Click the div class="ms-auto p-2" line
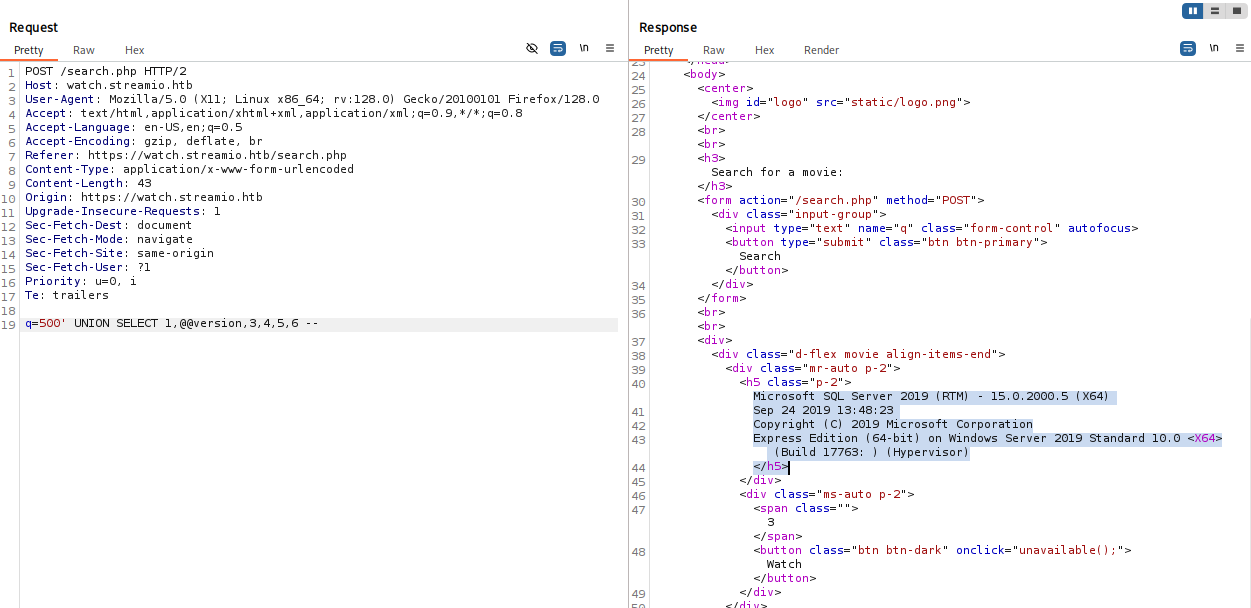This screenshot has height=608, width=1251. tap(826, 494)
